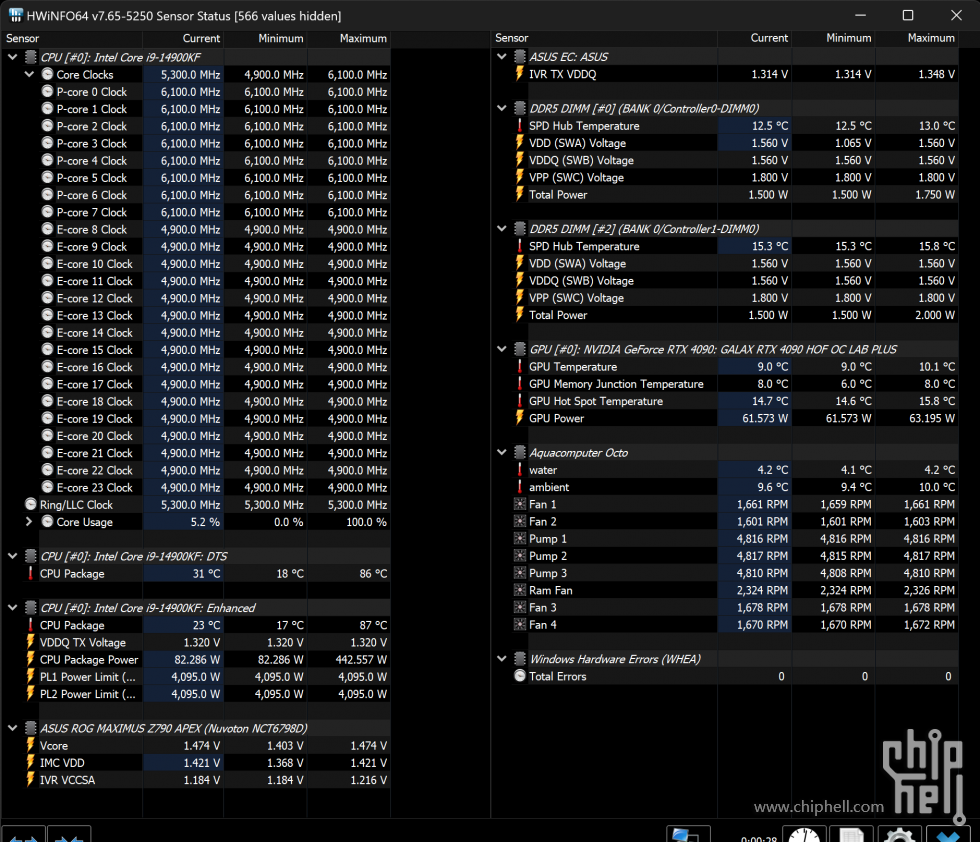Click the fan icon beside Ram Fan
Screen dimensions: 980x842
click(x=519, y=590)
